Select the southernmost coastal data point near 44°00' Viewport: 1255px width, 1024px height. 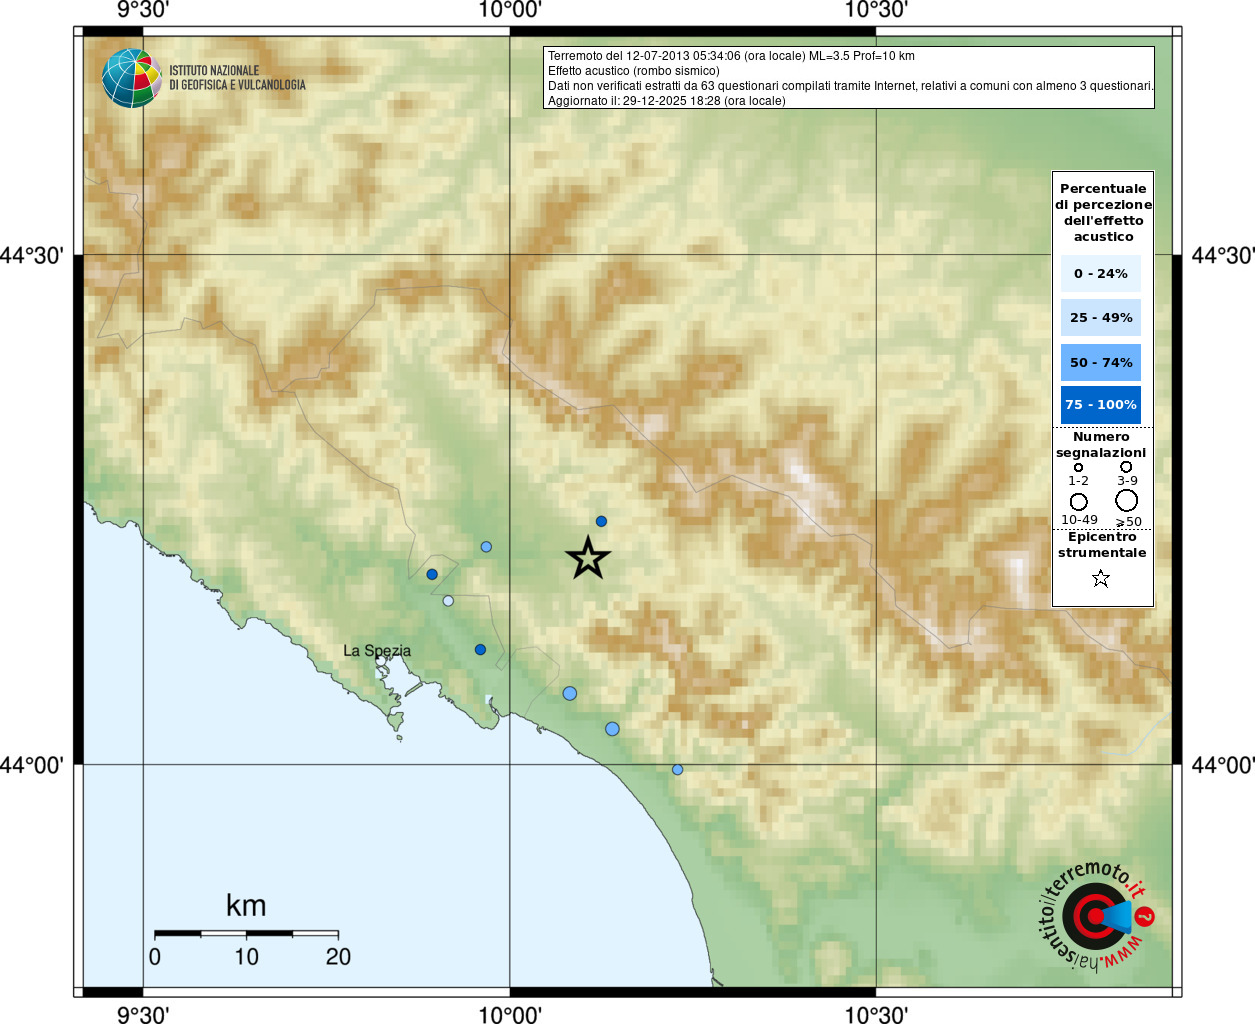[x=677, y=770]
